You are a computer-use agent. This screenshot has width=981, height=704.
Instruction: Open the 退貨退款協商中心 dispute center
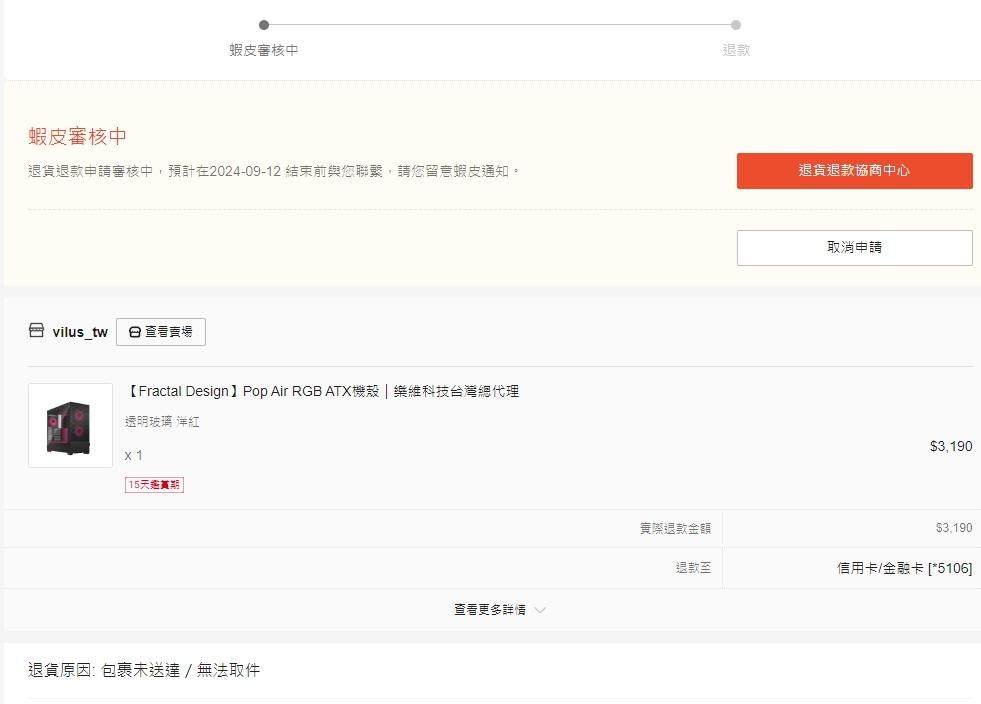click(854, 171)
